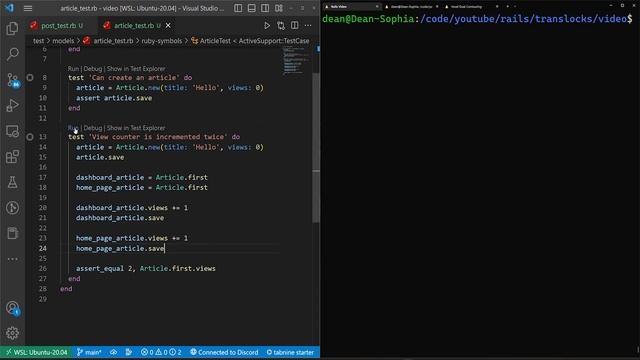Run the Ruby file with play button
Viewport: 640px width, 360px height.
tap(267, 25)
